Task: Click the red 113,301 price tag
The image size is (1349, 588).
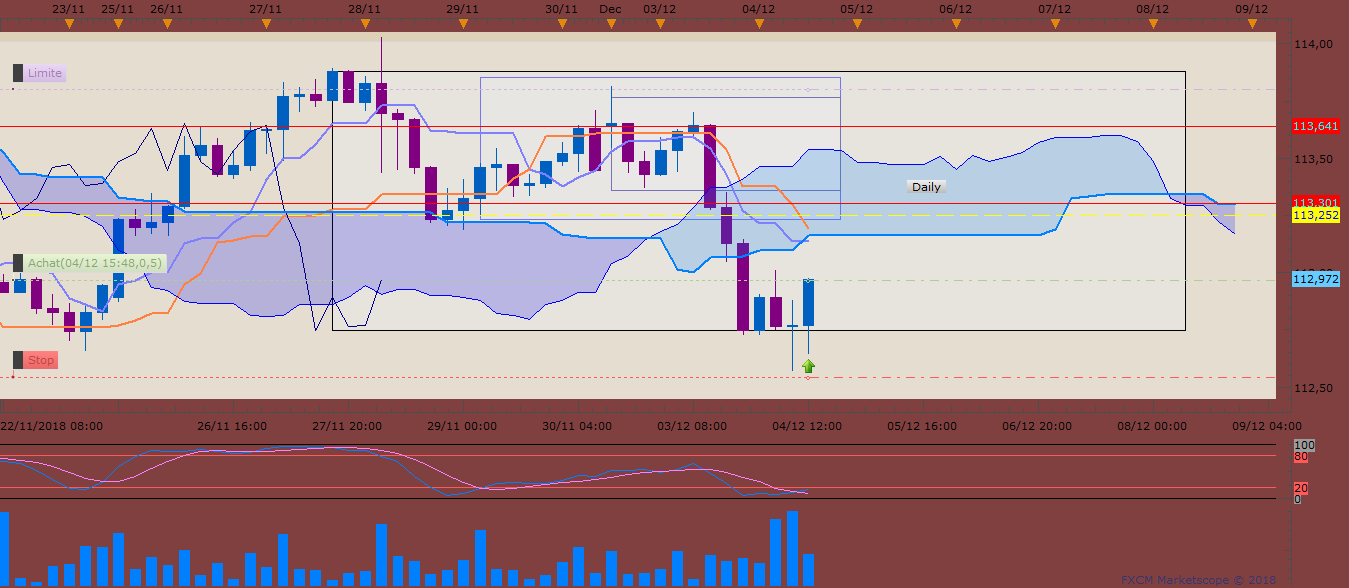Action: [x=1316, y=202]
